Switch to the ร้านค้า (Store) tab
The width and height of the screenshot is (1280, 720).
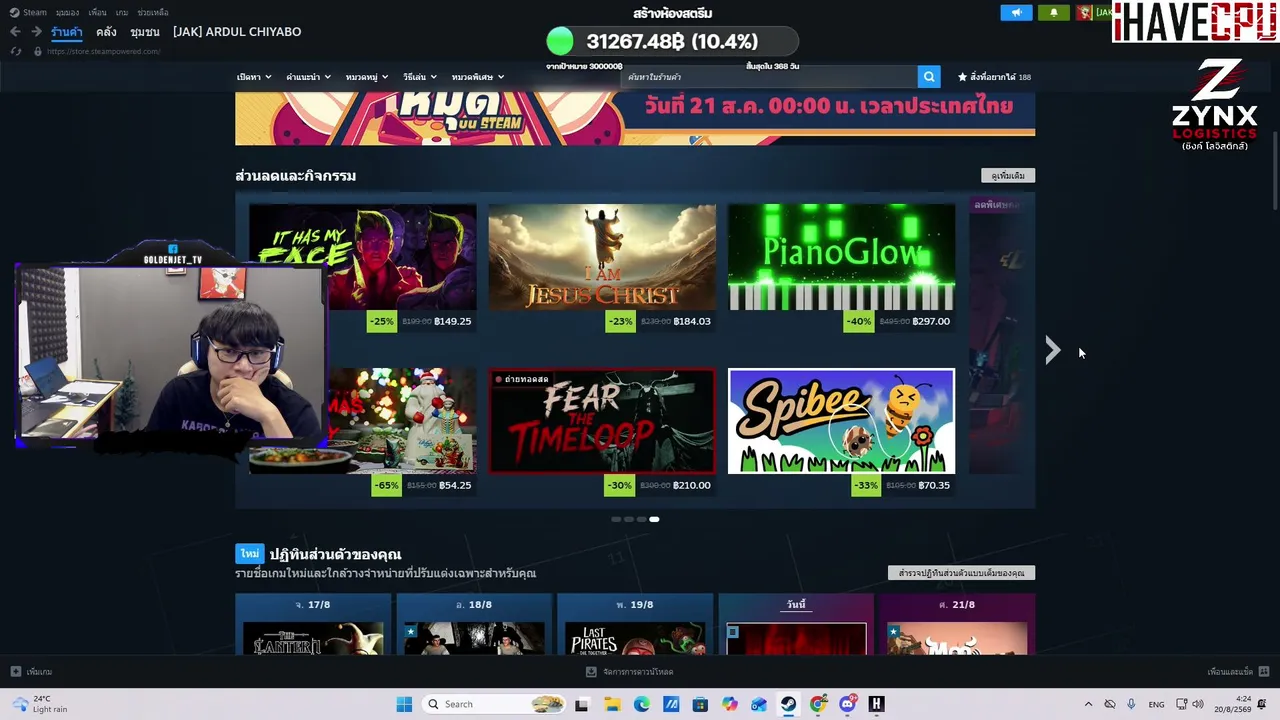coord(67,32)
